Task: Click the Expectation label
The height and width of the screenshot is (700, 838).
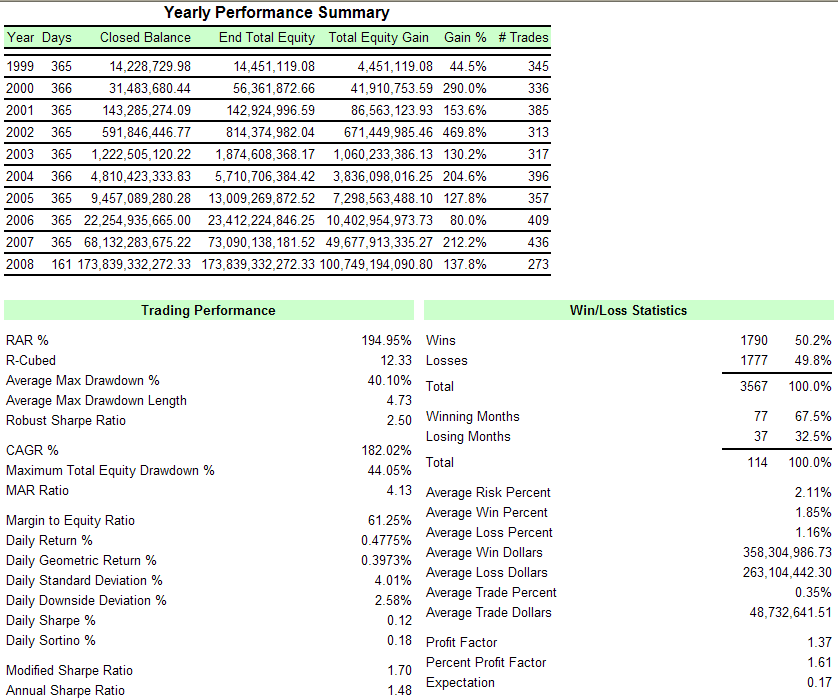Action: point(460,682)
